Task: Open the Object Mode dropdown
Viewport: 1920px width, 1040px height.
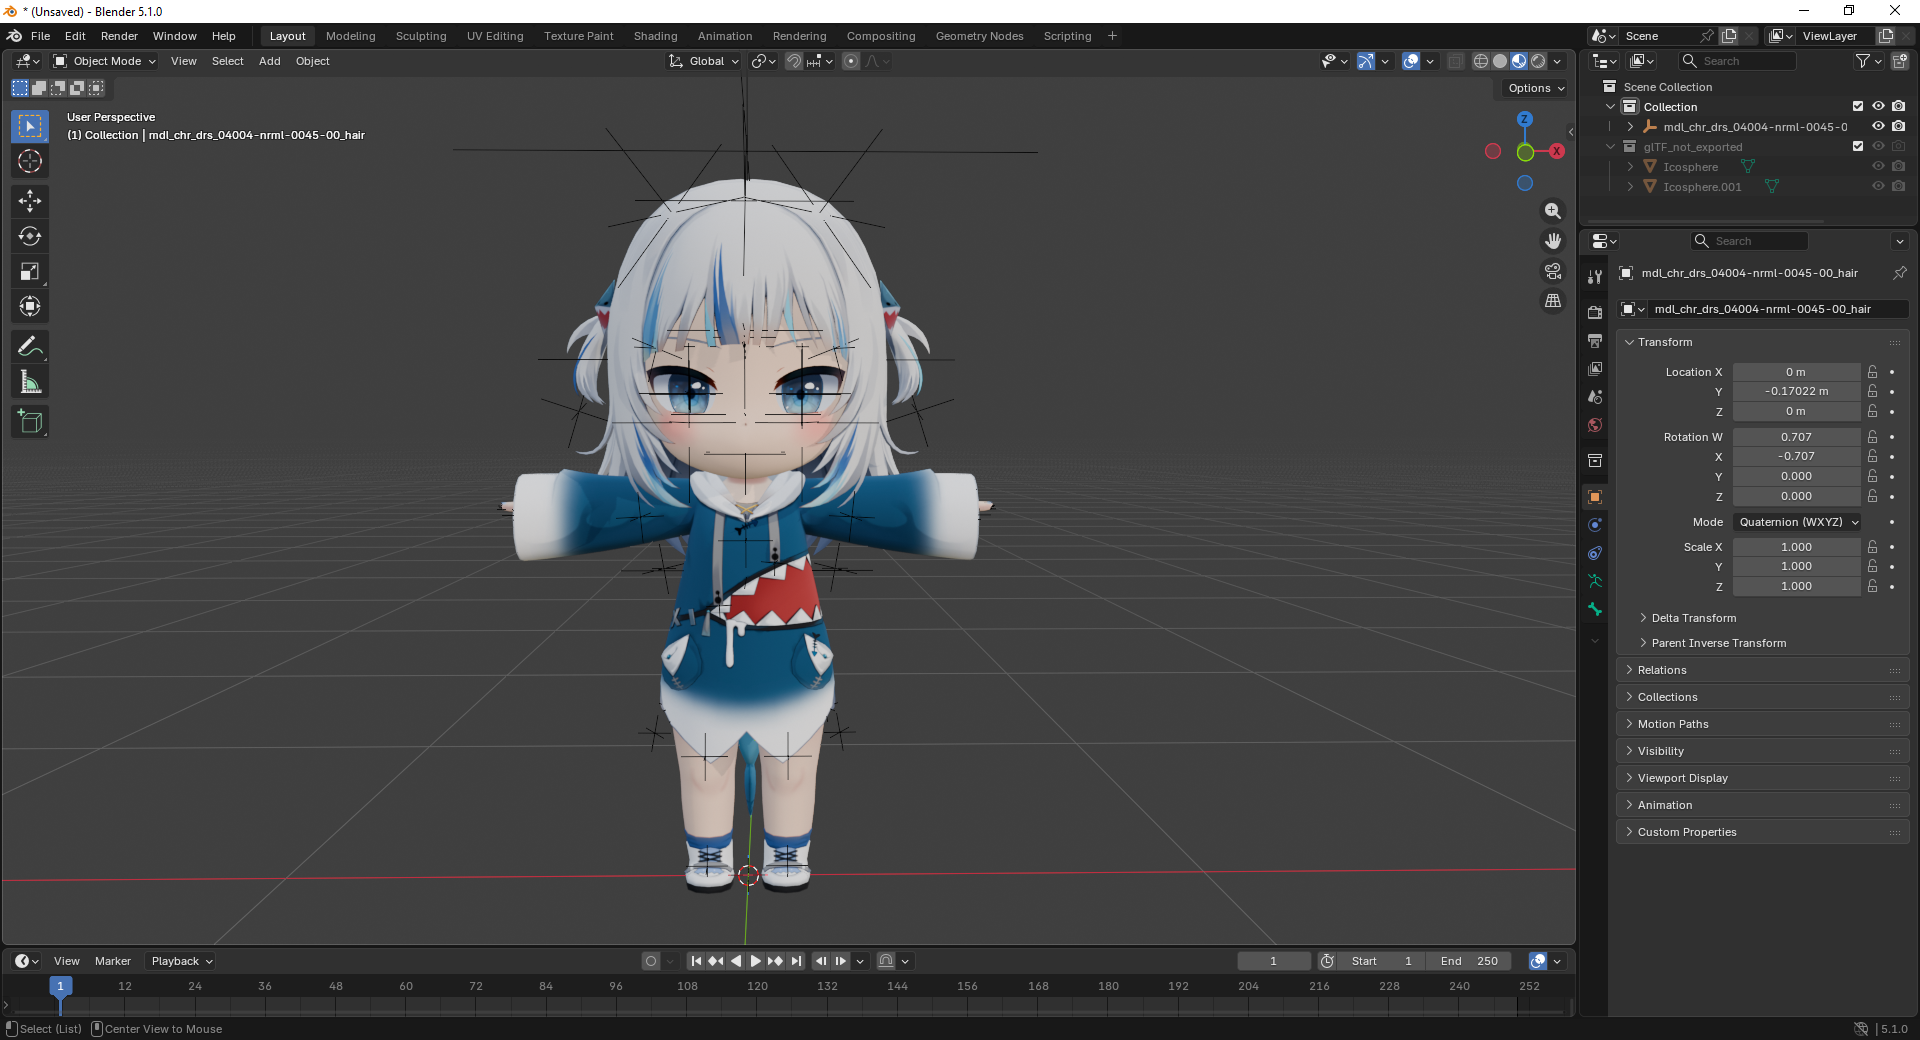Action: [x=105, y=61]
